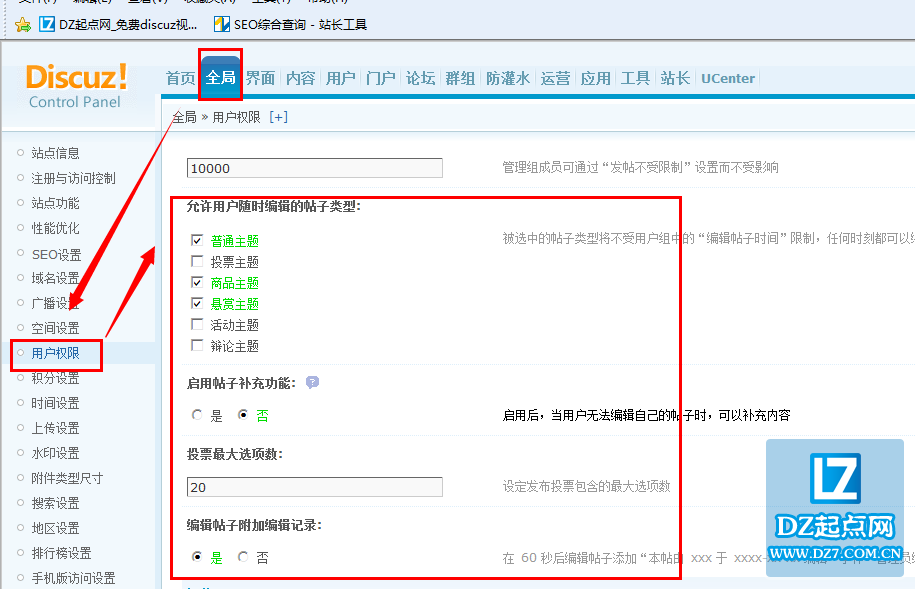Viewport: 915px width, 589px height.
Task: Open 站点信息 in the sidebar
Action: tap(55, 153)
